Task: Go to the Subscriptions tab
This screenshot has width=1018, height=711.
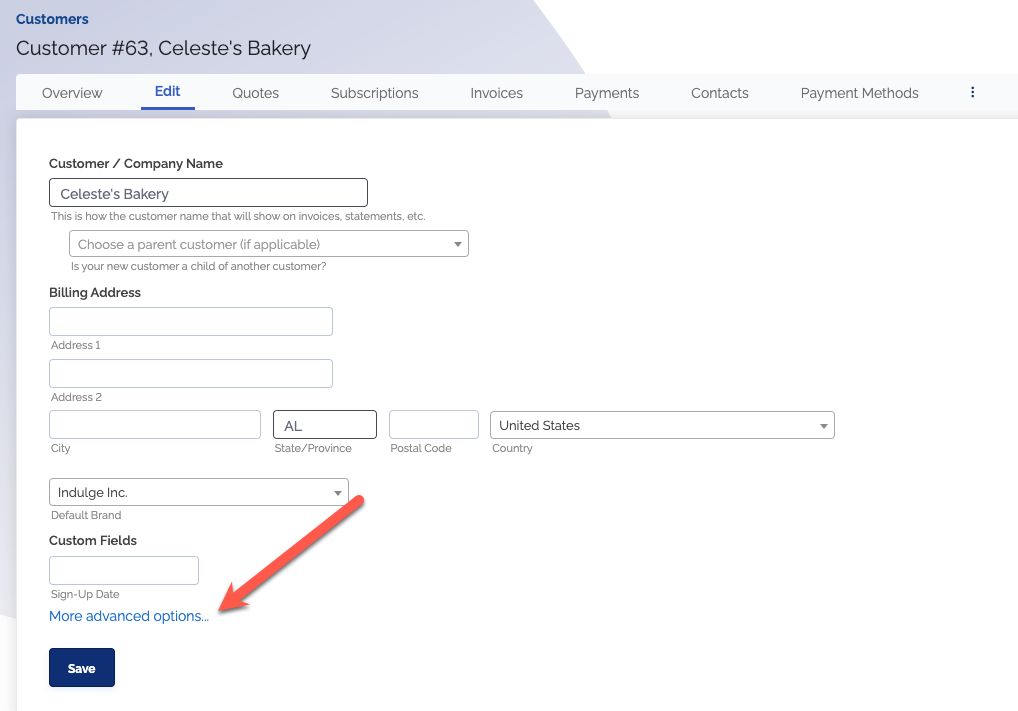Action: [374, 93]
